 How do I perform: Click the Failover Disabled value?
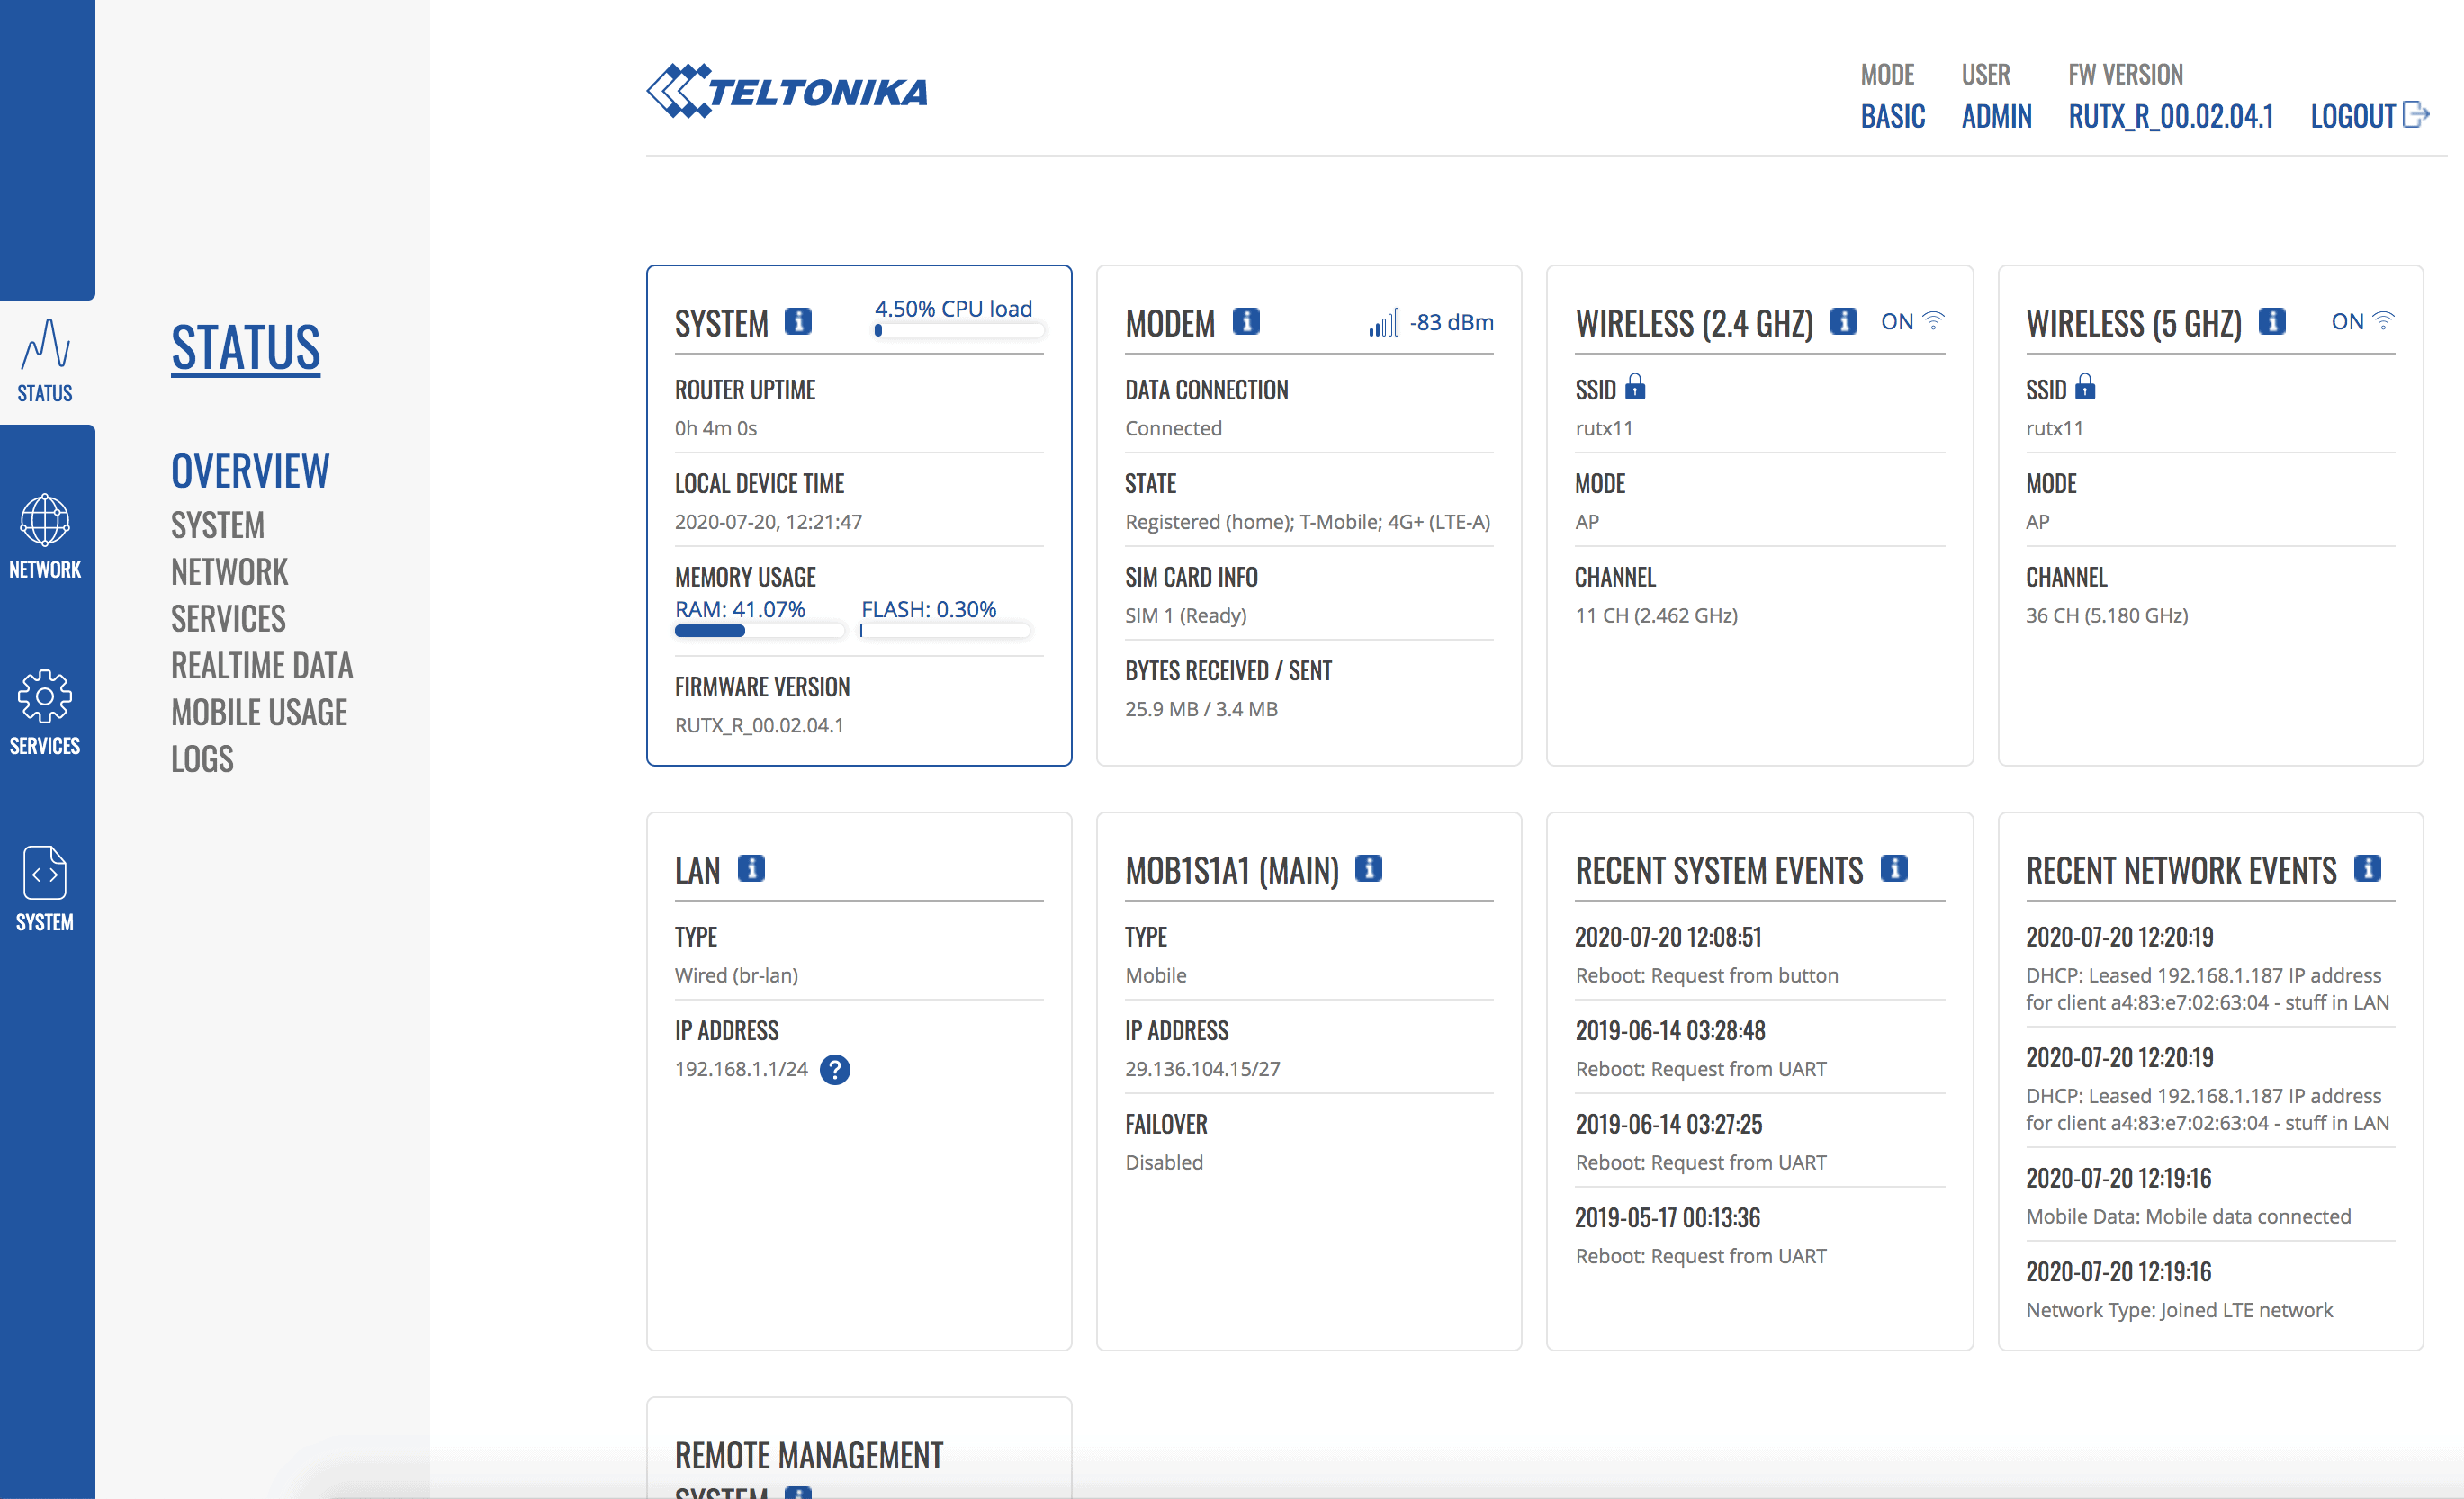1164,1162
